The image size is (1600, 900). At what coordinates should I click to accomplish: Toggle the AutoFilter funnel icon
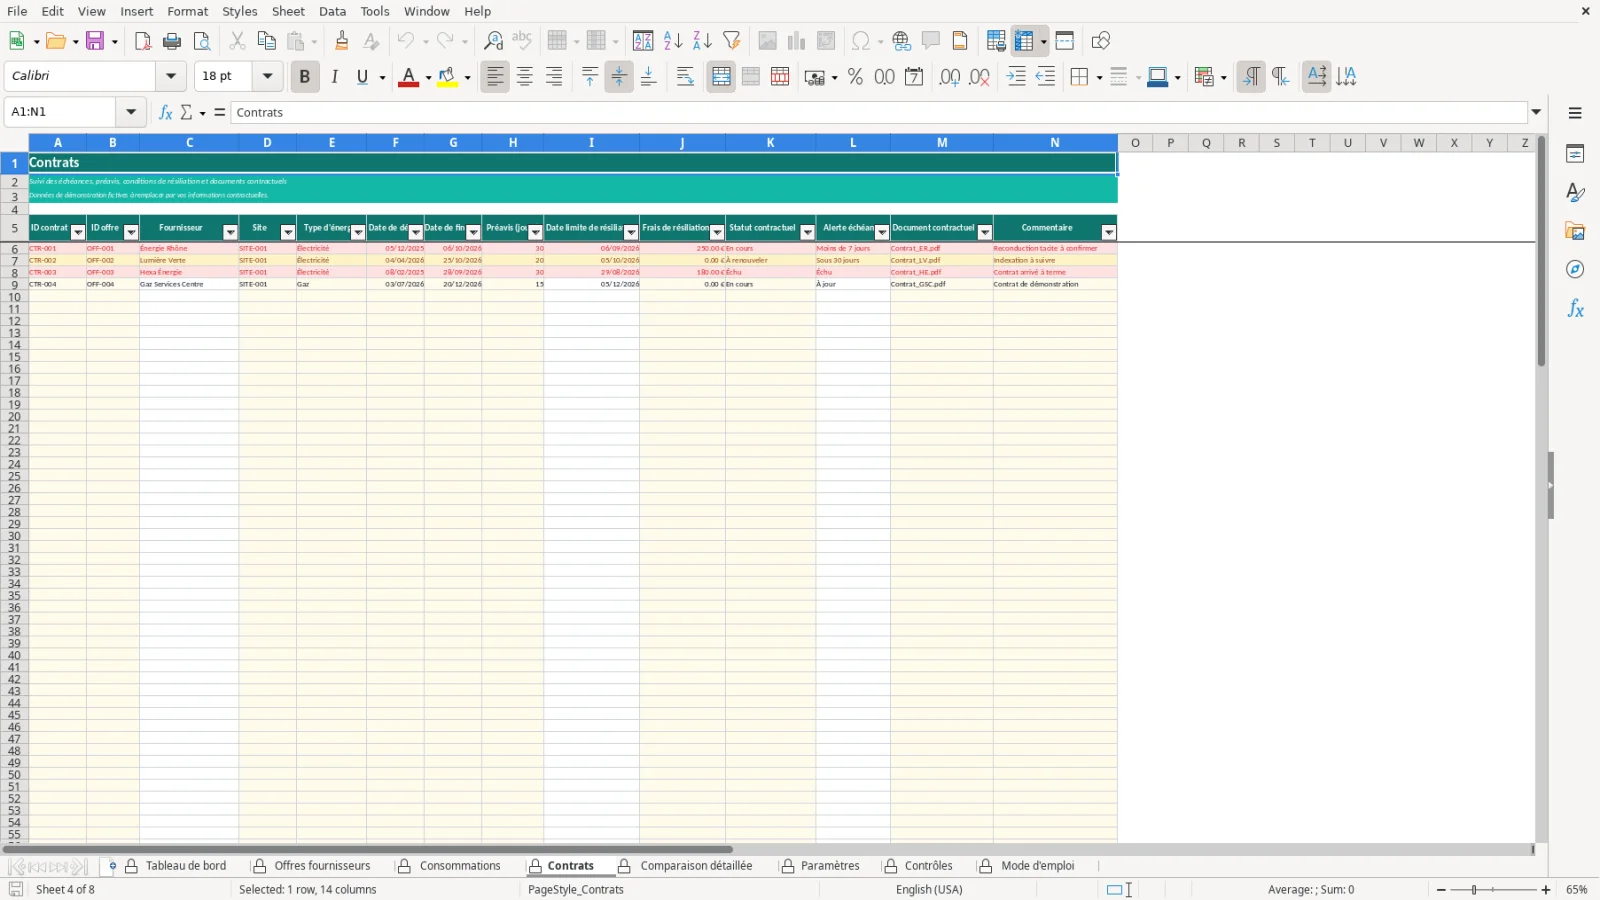pyautogui.click(x=732, y=41)
